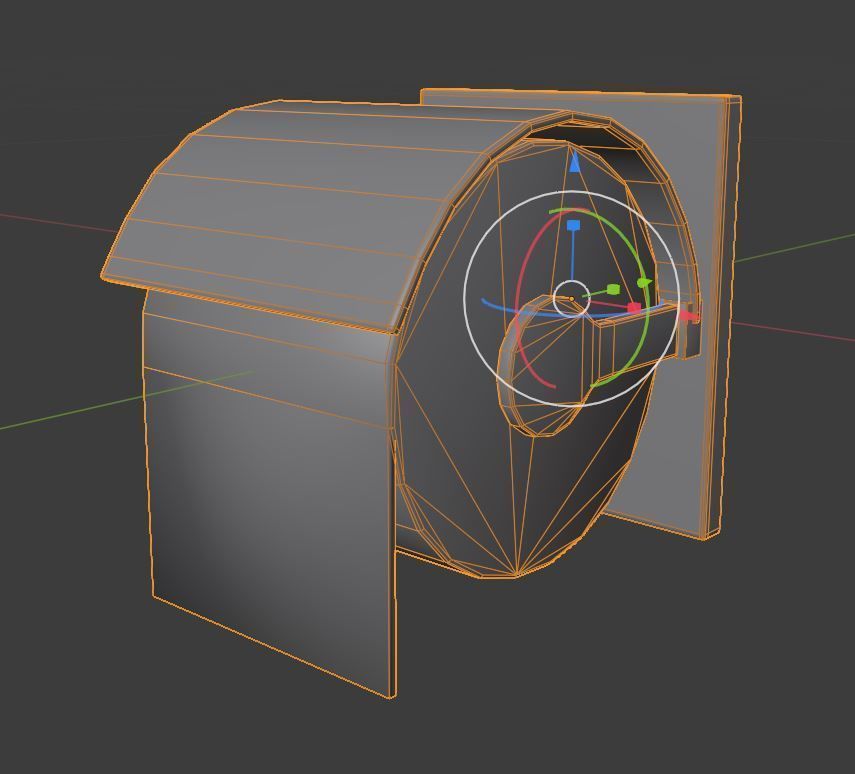The width and height of the screenshot is (855, 774).
Task: Click the red X-axis scale cube handle
Action: (x=634, y=308)
